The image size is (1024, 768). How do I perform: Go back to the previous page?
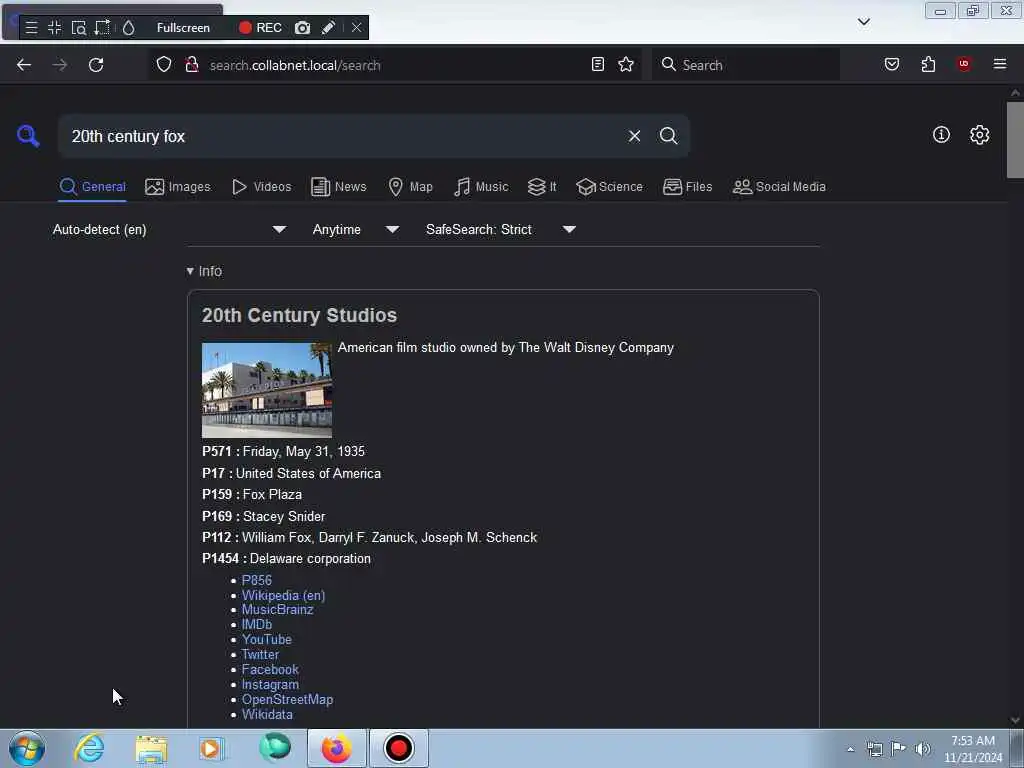pyautogui.click(x=24, y=65)
